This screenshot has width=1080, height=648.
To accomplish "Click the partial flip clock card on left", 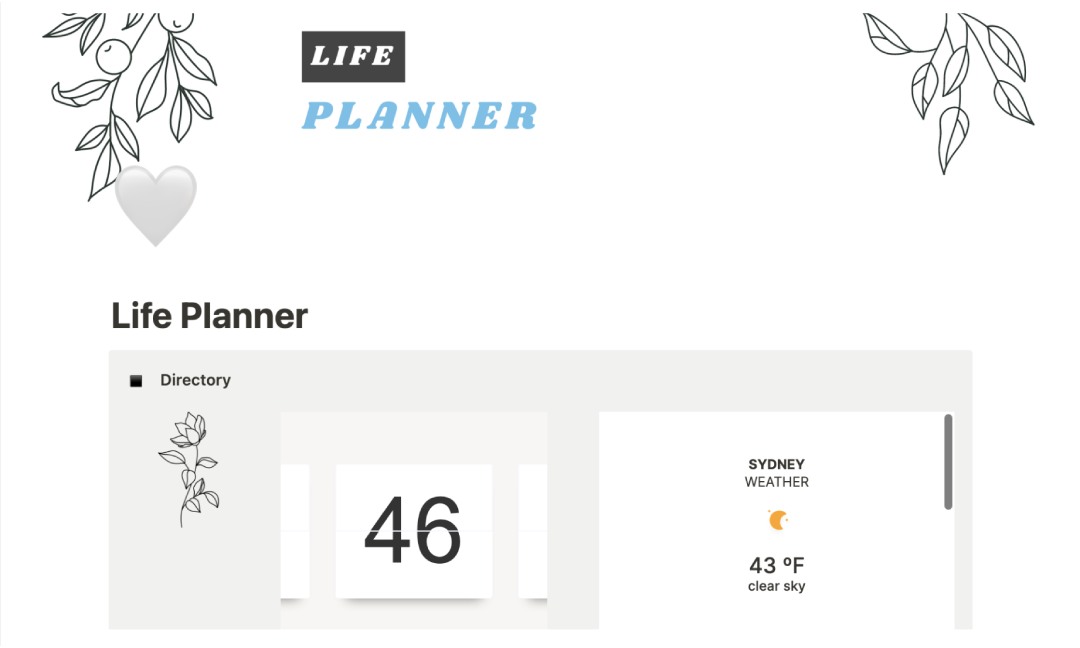I will [x=295, y=530].
